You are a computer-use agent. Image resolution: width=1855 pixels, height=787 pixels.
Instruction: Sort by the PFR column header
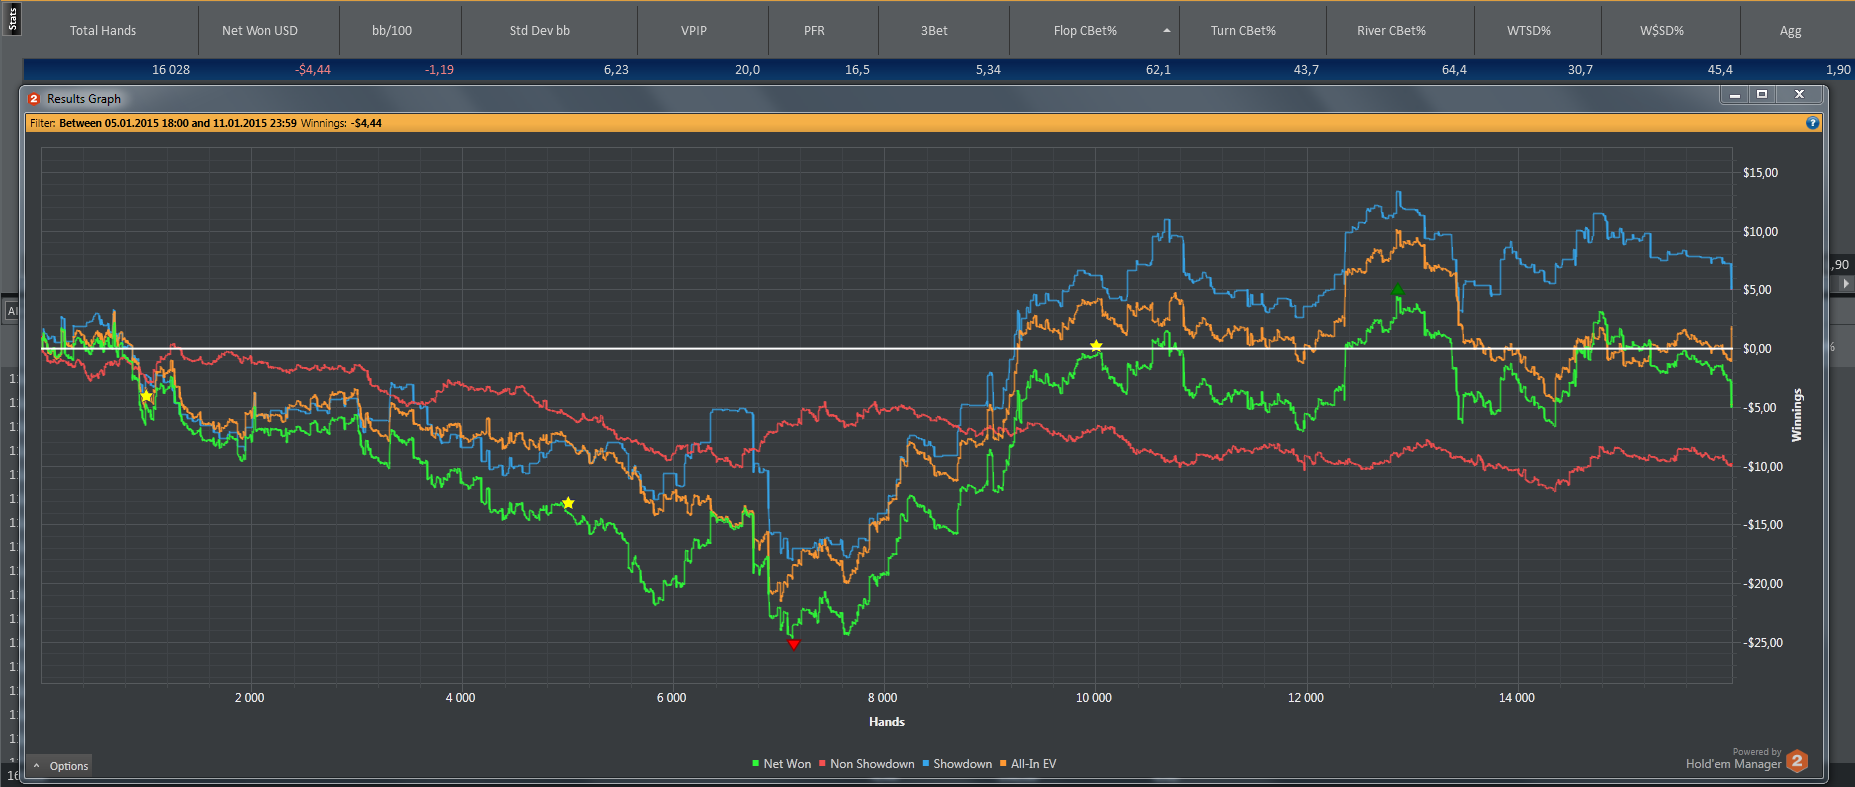pos(815,31)
